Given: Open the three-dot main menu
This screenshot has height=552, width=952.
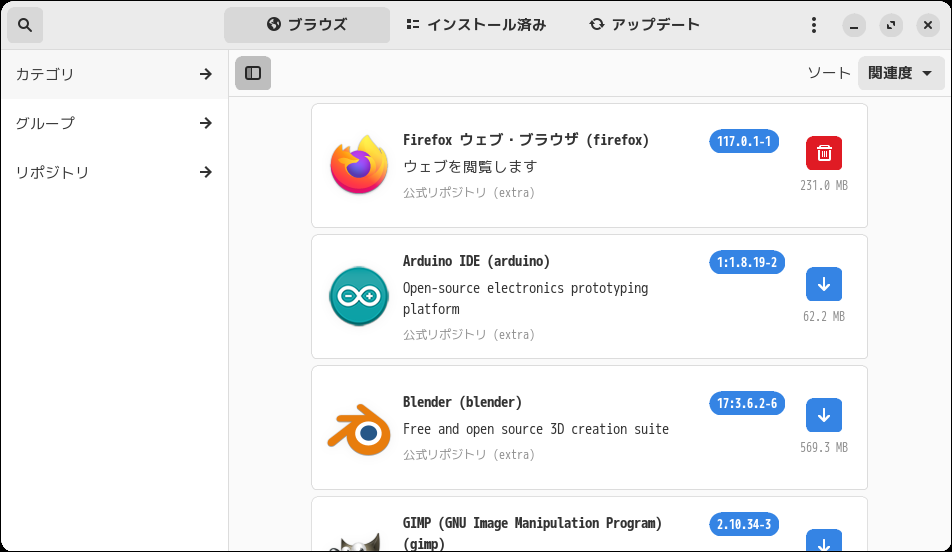Looking at the screenshot, I should pyautogui.click(x=814, y=25).
